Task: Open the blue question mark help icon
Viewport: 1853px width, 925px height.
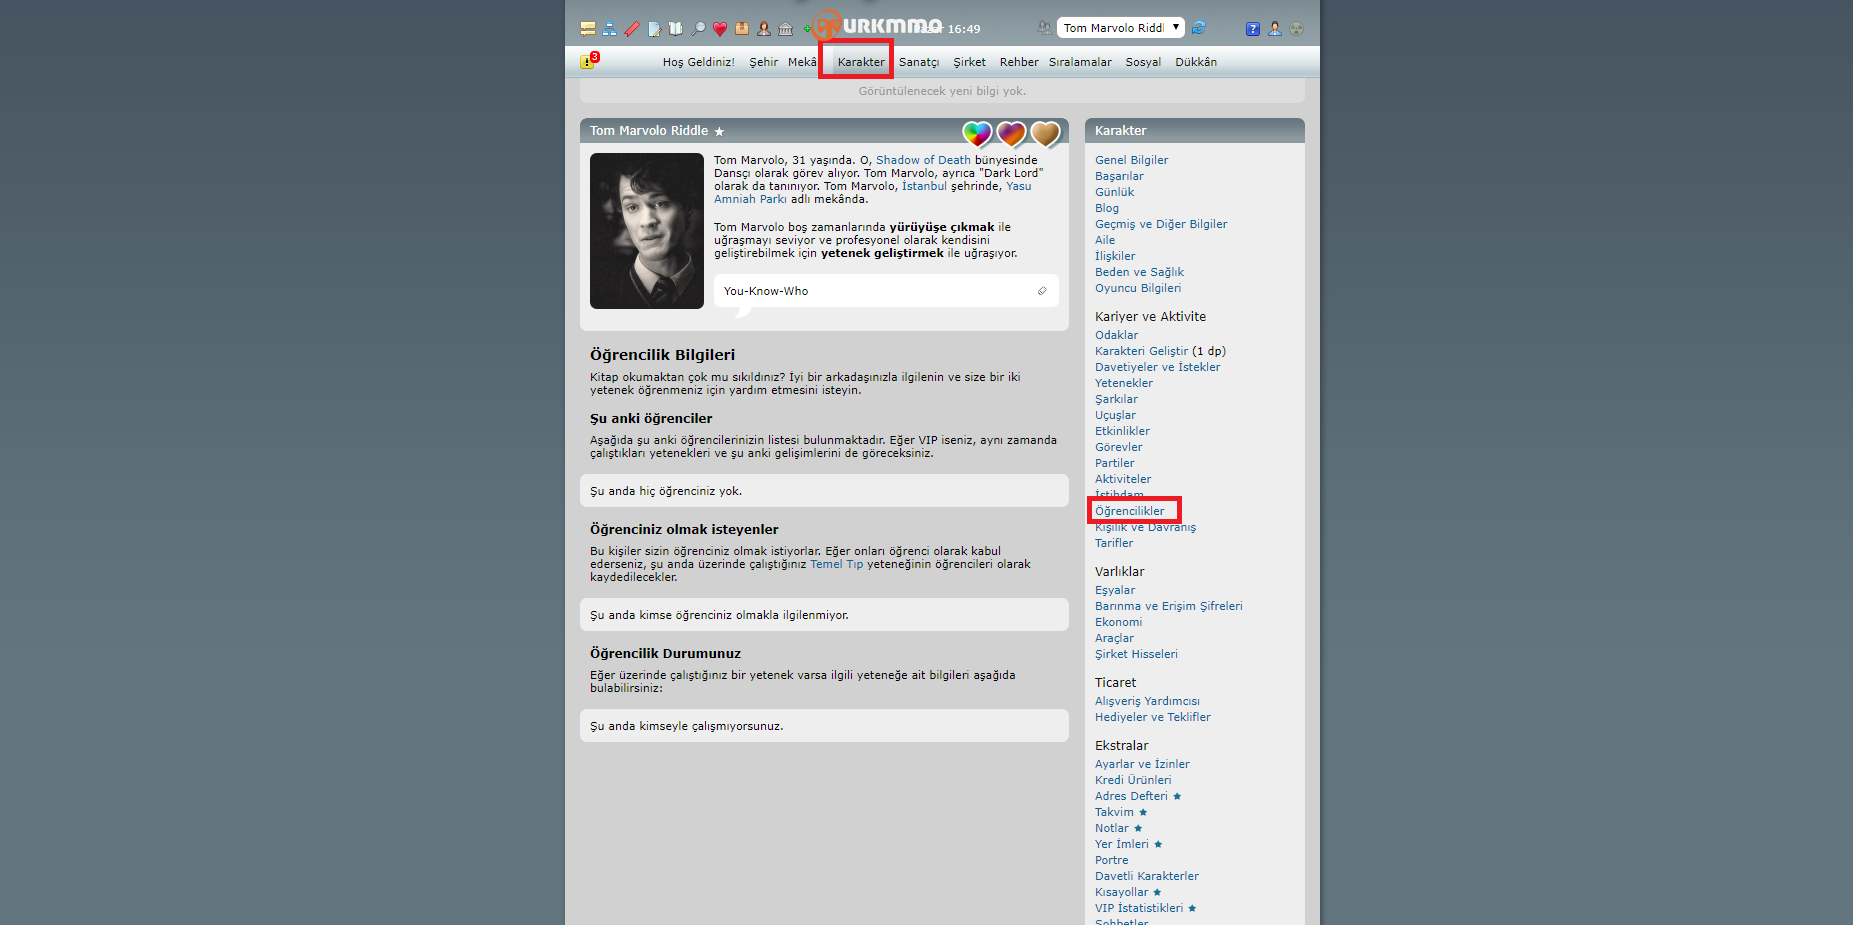Action: pos(1252,29)
